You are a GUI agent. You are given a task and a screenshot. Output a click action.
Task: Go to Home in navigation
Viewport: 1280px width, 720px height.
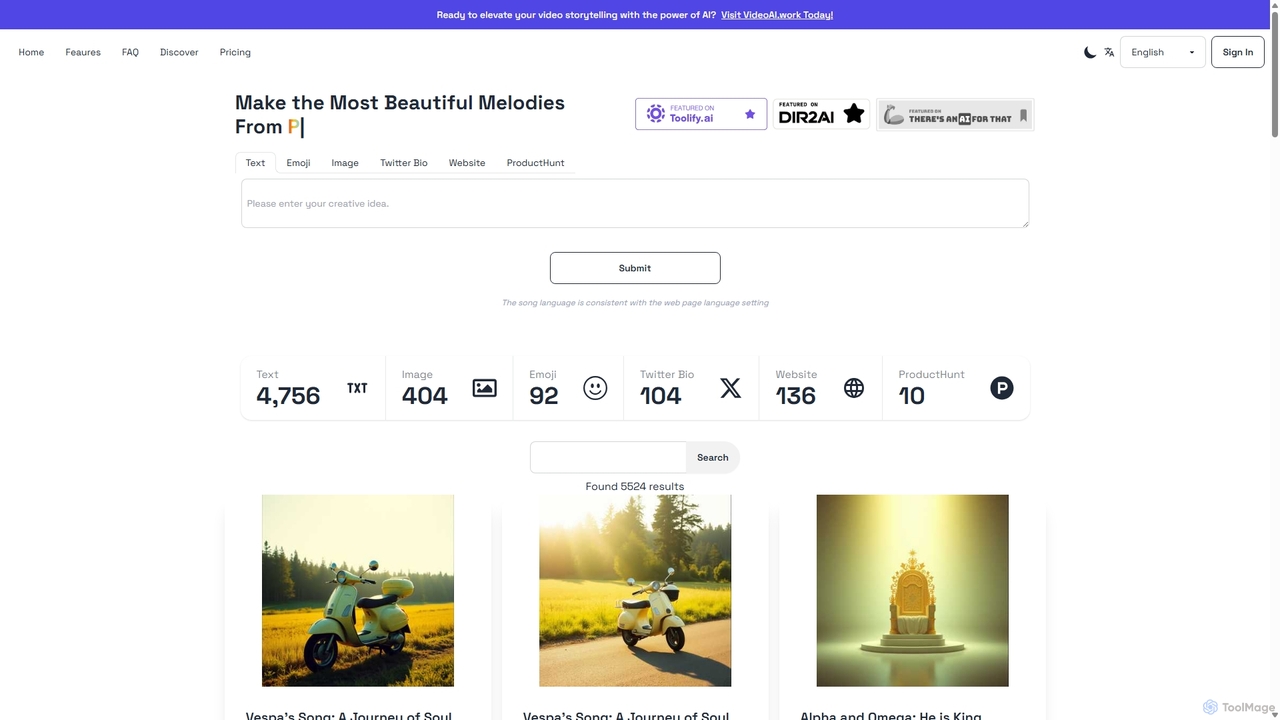click(31, 52)
